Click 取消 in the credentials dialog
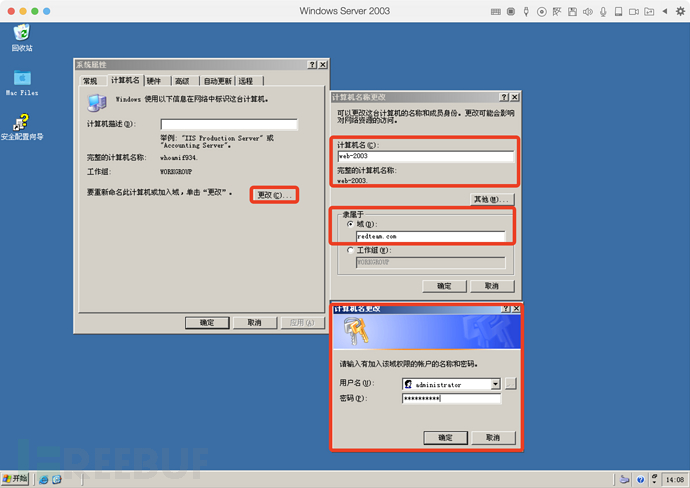The image size is (690, 488). [493, 437]
